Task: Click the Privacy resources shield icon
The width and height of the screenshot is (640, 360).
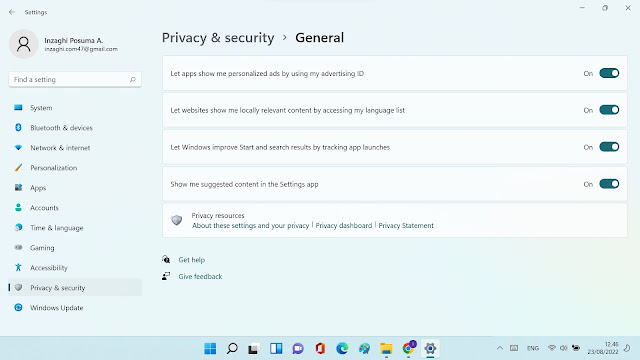Action: pos(177,220)
